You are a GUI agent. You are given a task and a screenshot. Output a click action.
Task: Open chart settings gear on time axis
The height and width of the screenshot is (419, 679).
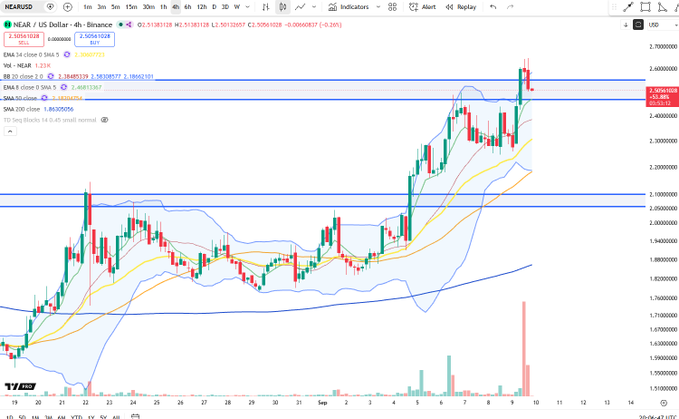663,403
